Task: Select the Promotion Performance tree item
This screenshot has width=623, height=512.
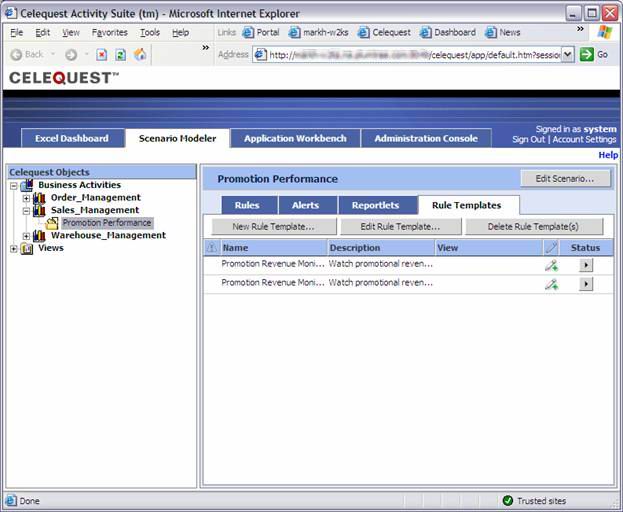Action: (107, 223)
